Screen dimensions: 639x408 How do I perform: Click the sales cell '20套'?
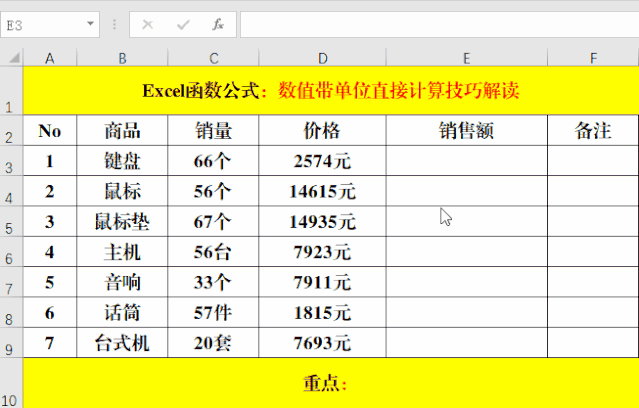pyautogui.click(x=213, y=343)
